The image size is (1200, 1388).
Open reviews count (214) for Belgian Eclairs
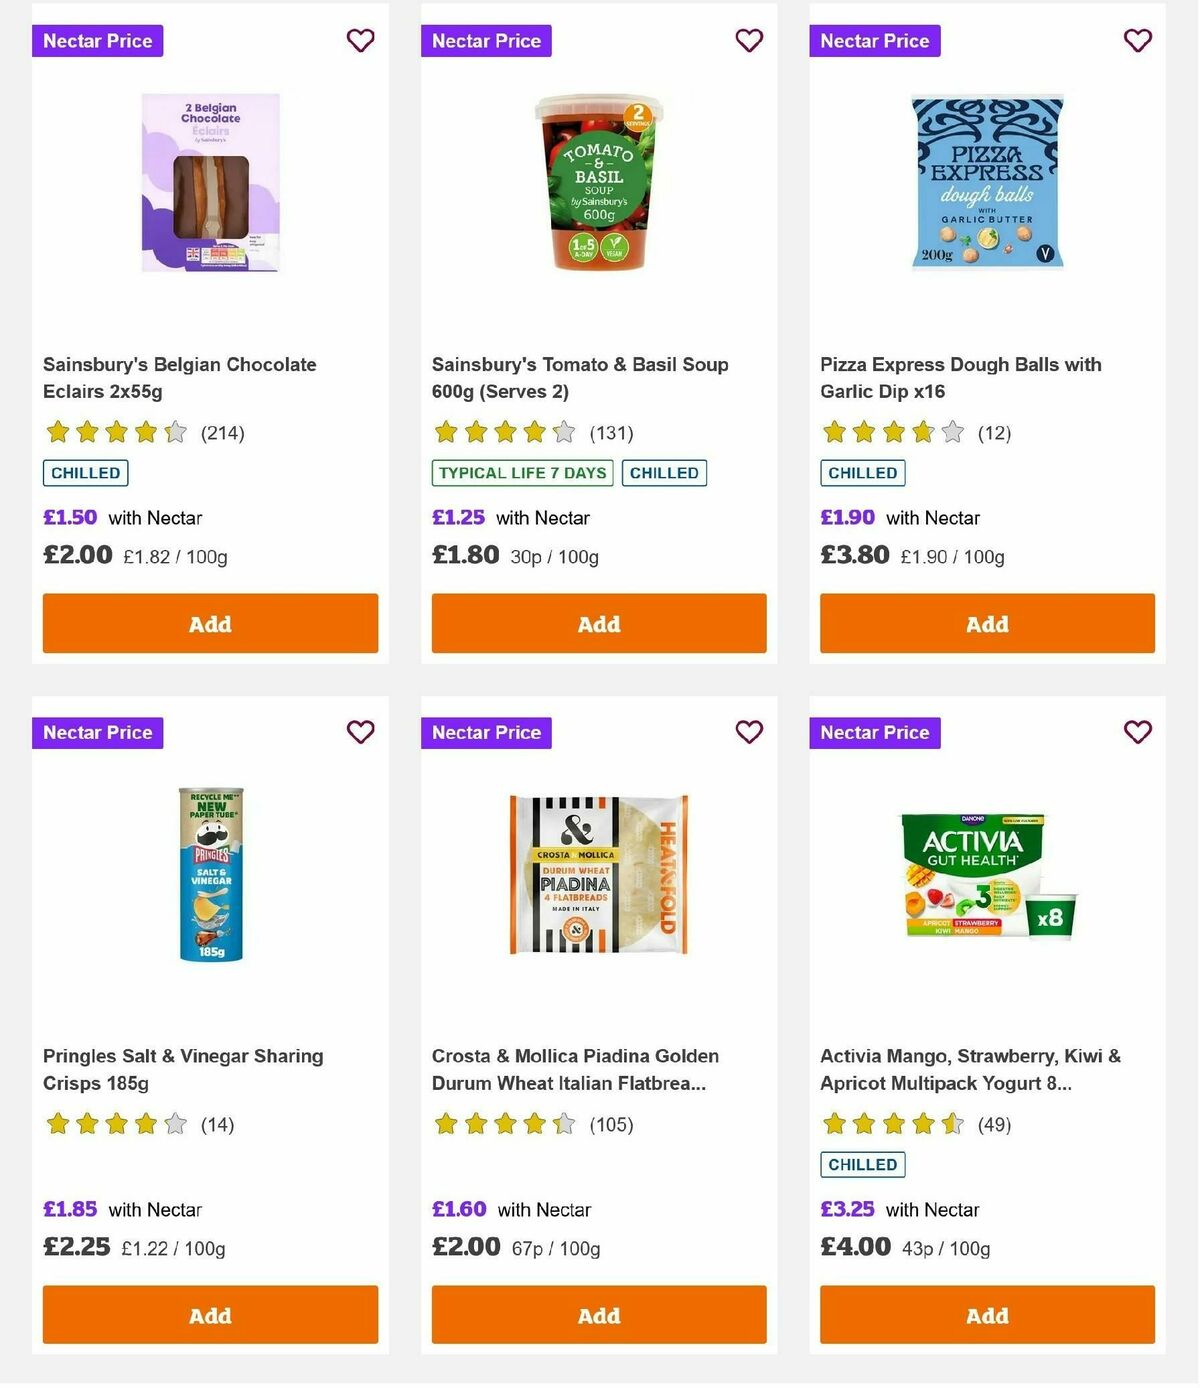(224, 433)
